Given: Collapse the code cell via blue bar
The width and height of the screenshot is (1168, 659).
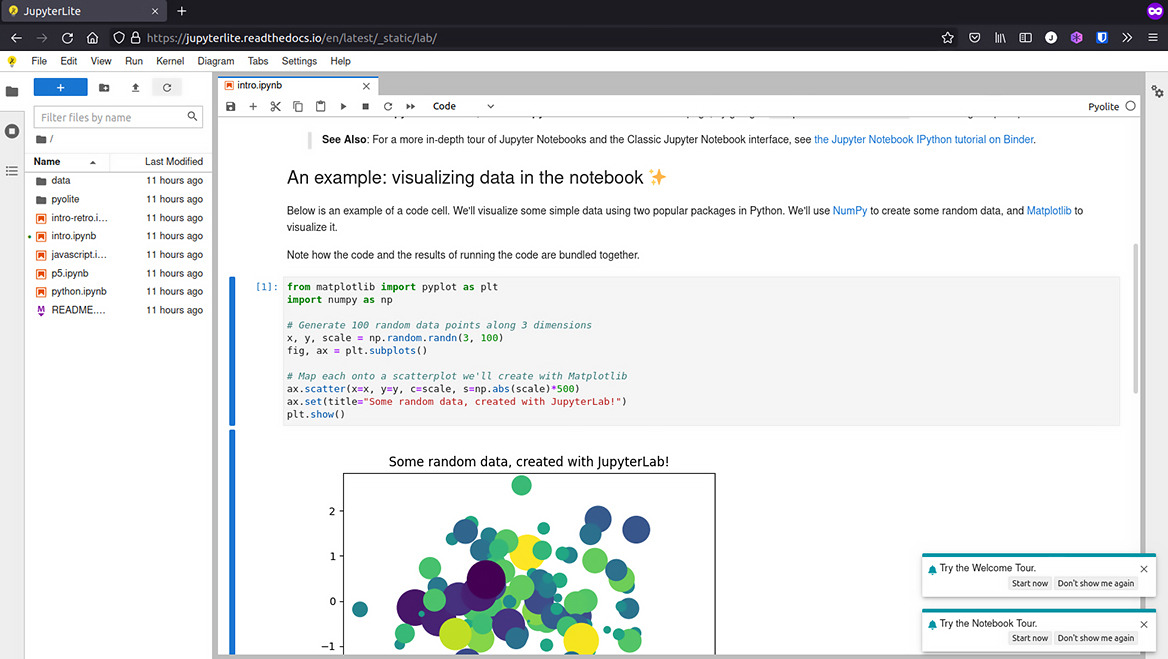Looking at the screenshot, I should tap(232, 351).
